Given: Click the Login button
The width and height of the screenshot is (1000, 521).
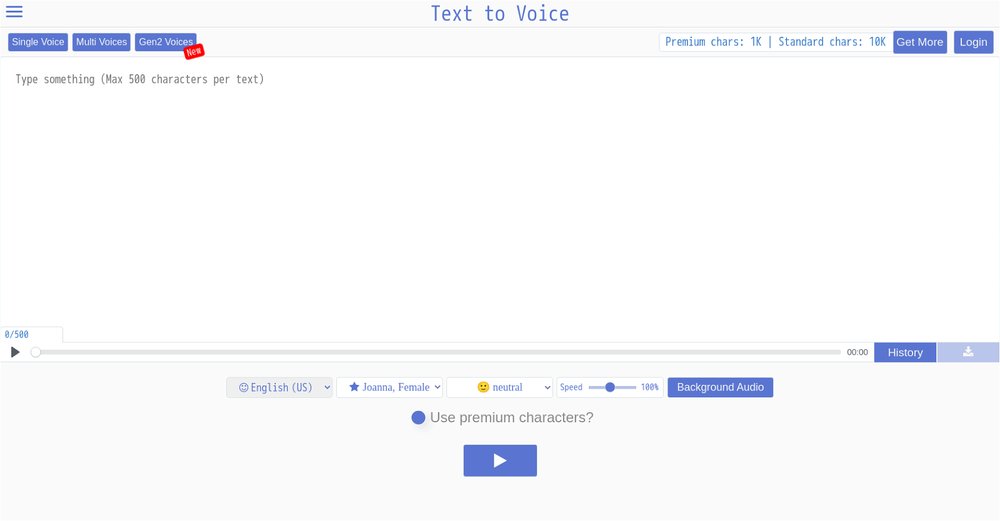Looking at the screenshot, I should 973,42.
